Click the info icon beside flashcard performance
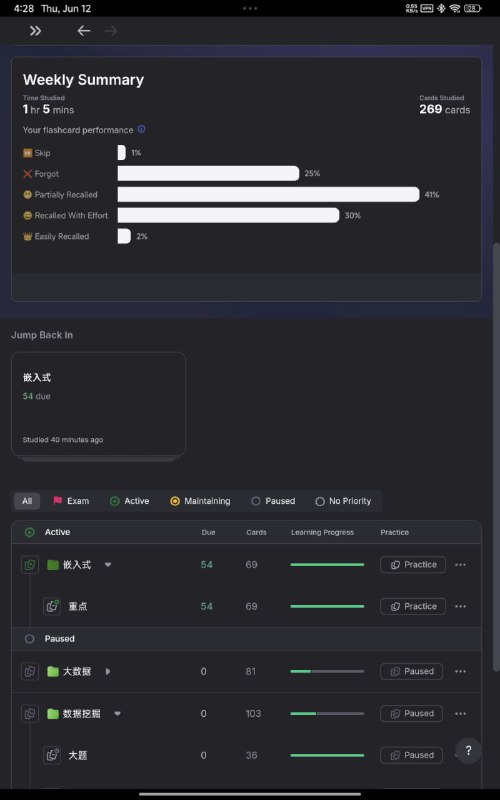 point(141,130)
